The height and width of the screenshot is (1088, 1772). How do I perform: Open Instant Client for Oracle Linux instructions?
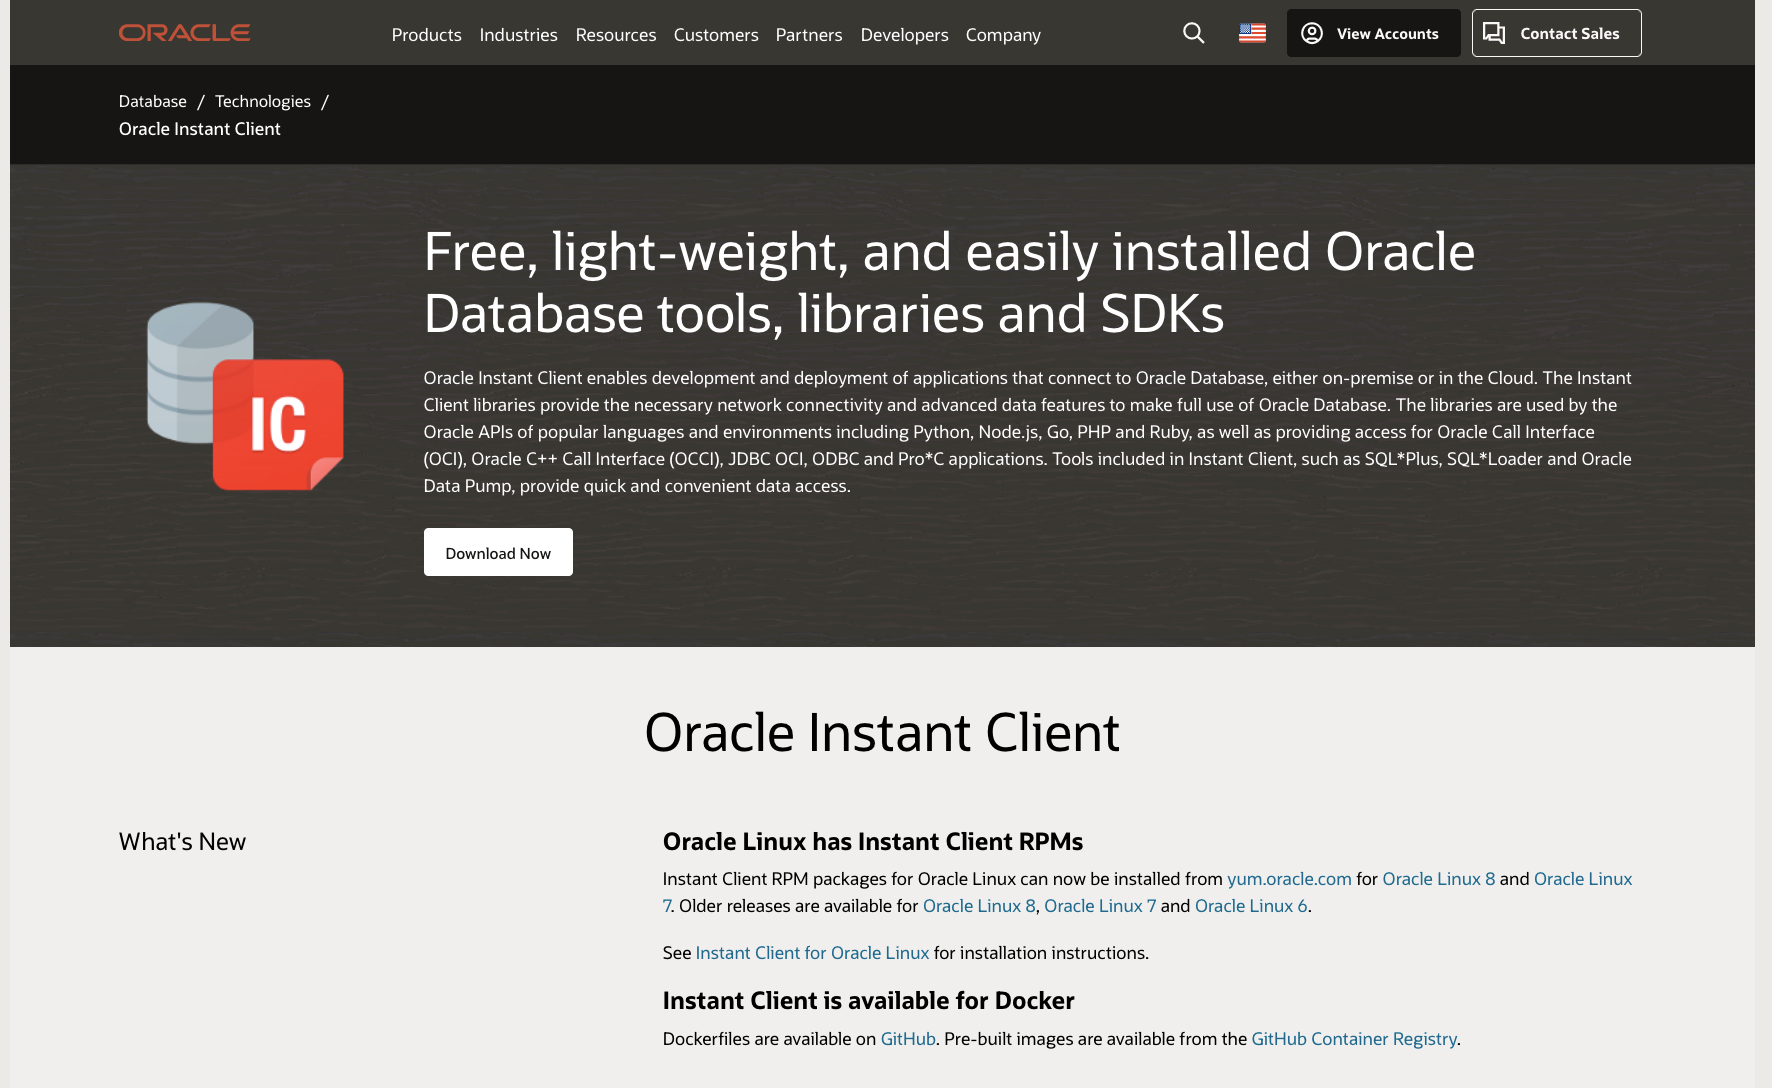(812, 952)
